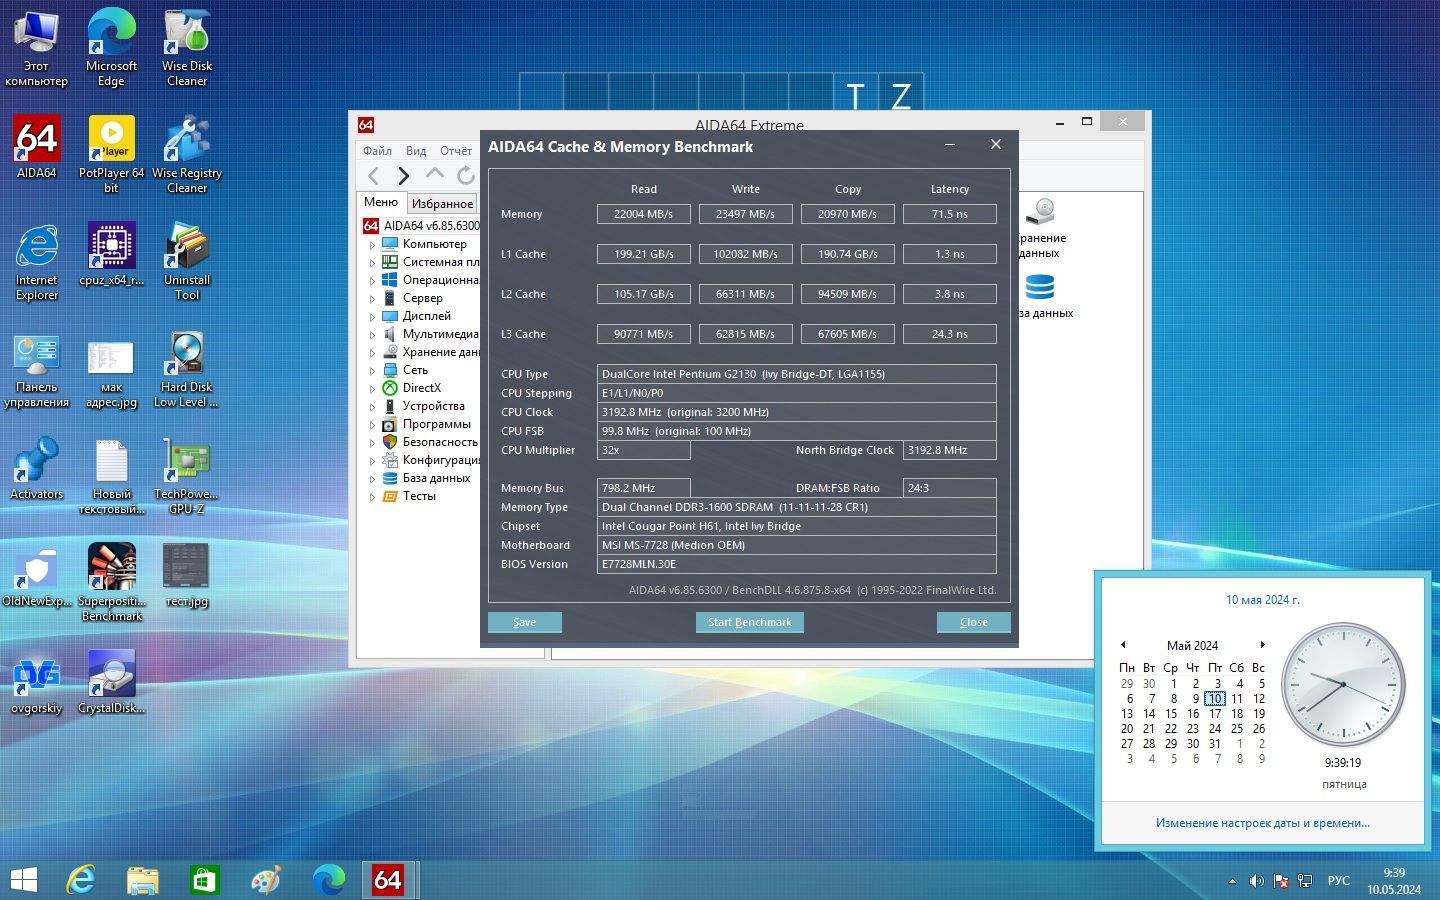
Task: Open Hard Disk Low Level desktop icon
Action: pos(187,368)
